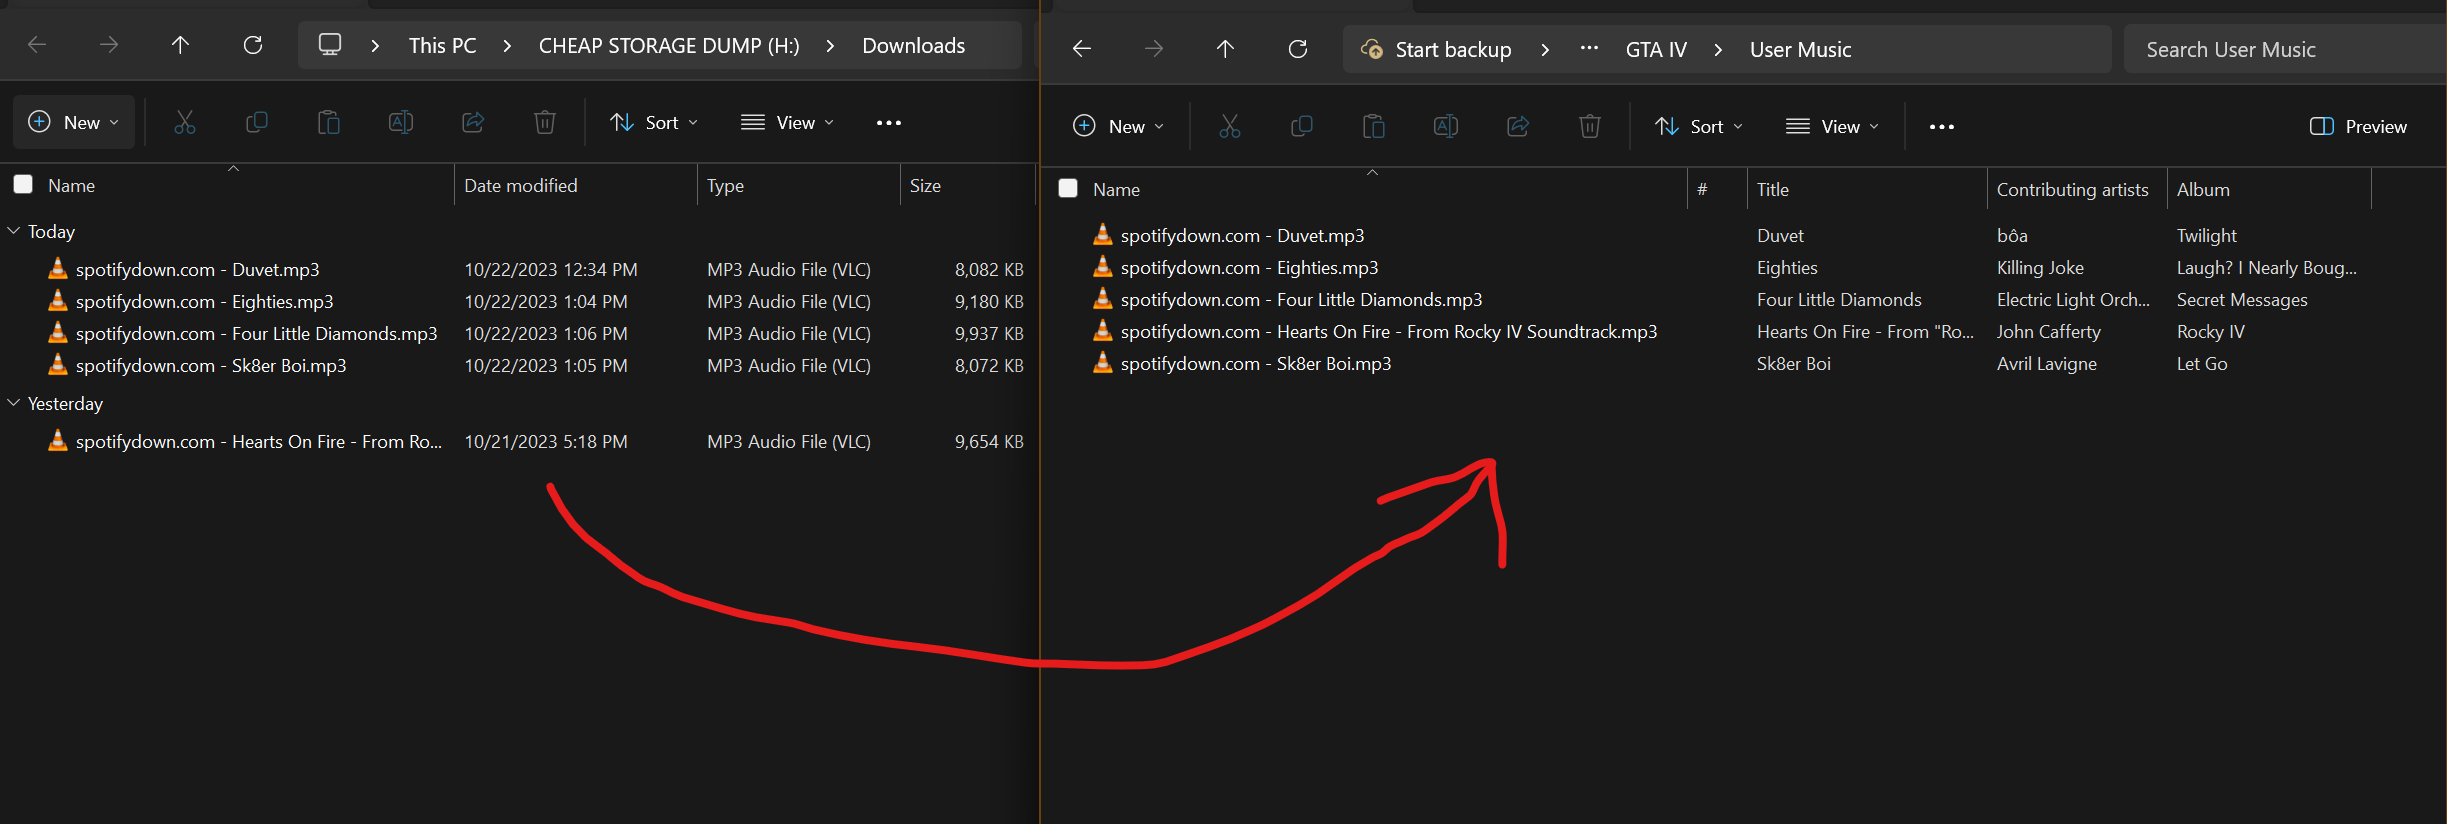Click Copy icon in User Music toolbar
Viewport: 2447px width, 824px height.
1302,126
